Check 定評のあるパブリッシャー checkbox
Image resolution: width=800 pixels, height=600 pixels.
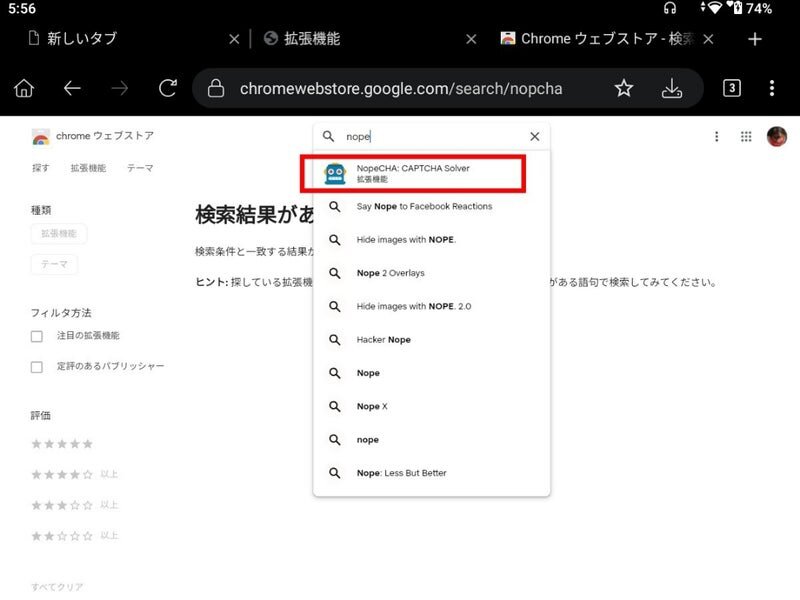click(x=37, y=367)
